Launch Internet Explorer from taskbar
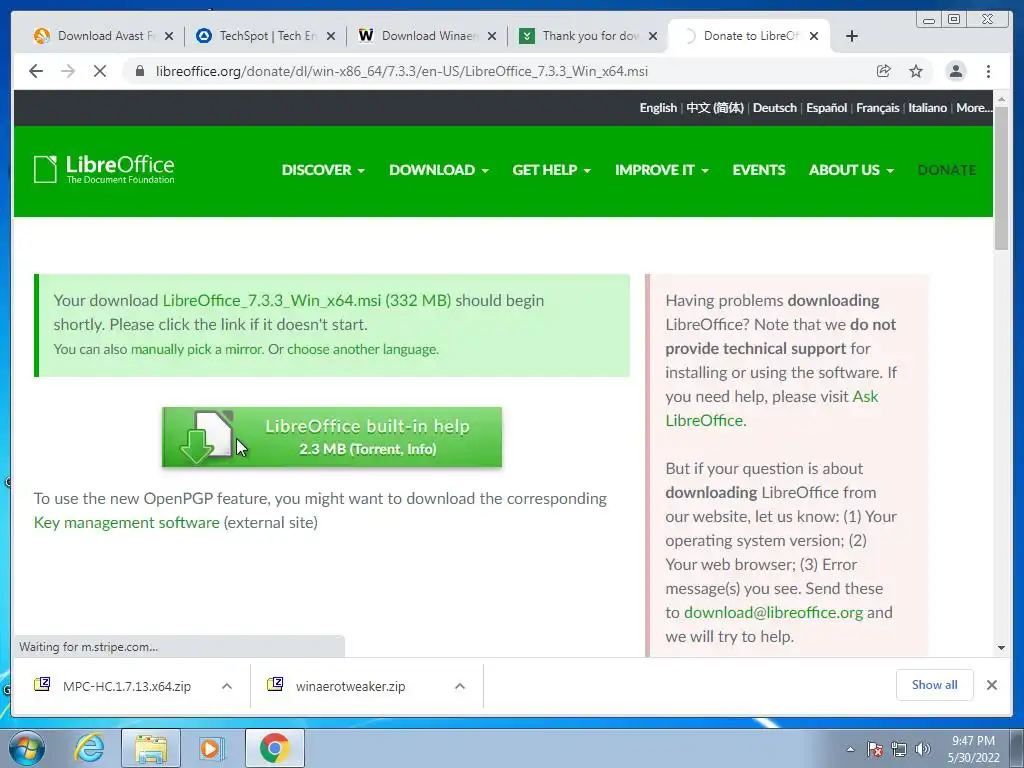The width and height of the screenshot is (1024, 768). pos(89,748)
